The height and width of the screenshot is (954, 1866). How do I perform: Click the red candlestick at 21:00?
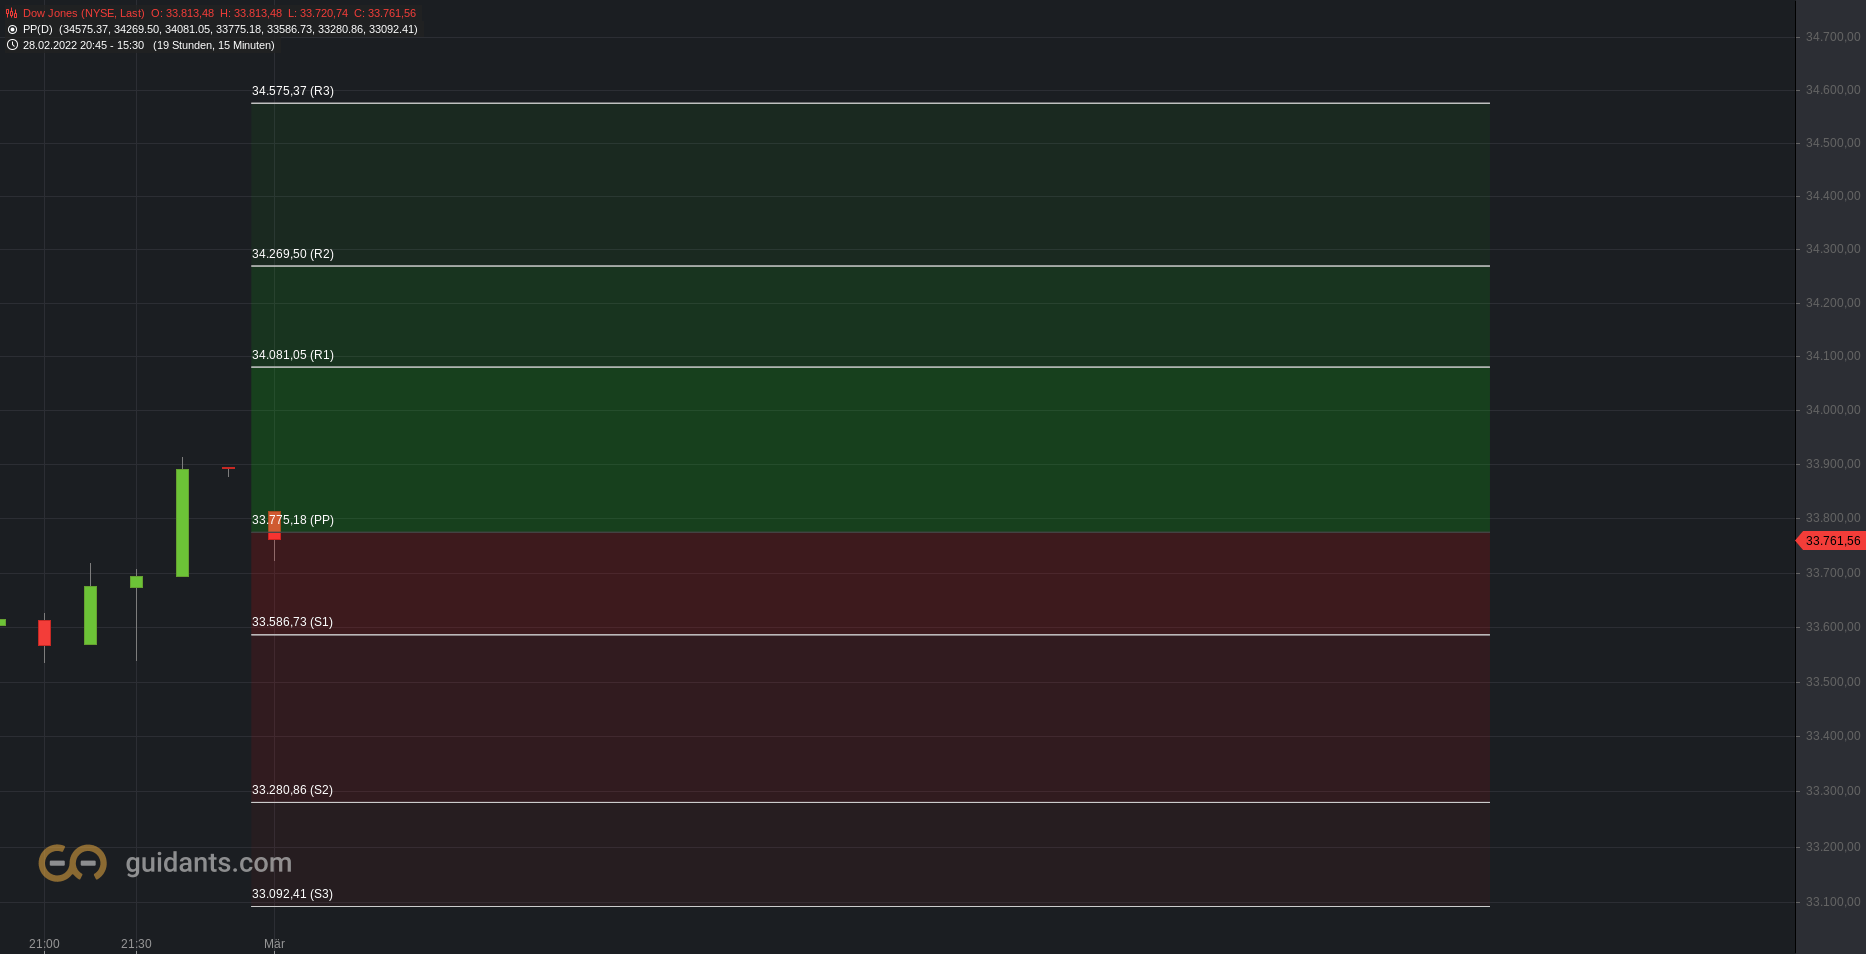44,632
